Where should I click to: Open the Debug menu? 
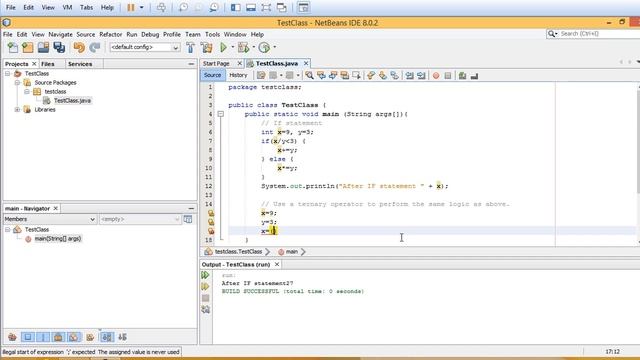point(150,35)
